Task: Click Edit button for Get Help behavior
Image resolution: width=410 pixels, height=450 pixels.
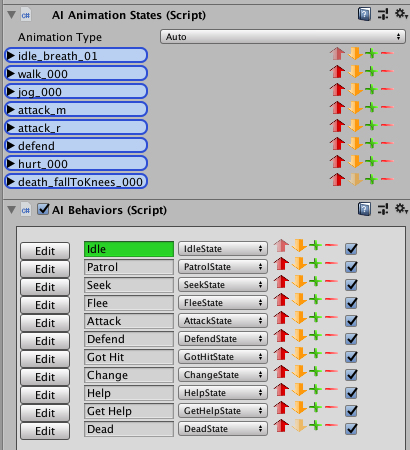Action: pyautogui.click(x=45, y=413)
